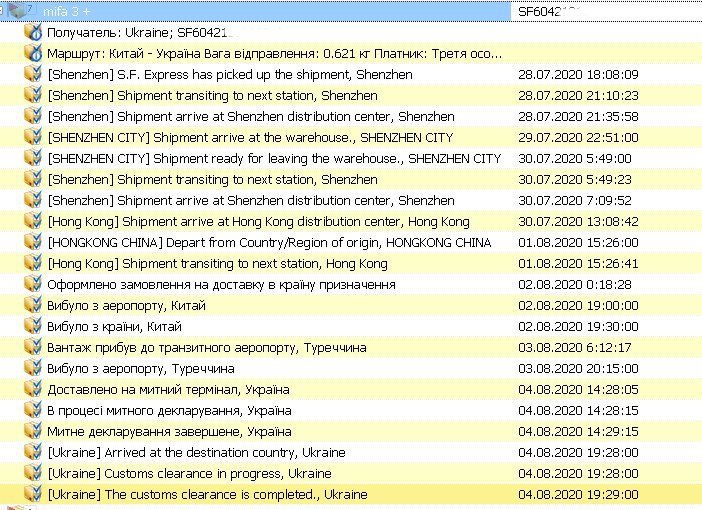Click the icon for 'Customs clearance in progress'
This screenshot has height=510, width=702.
click(x=33, y=473)
